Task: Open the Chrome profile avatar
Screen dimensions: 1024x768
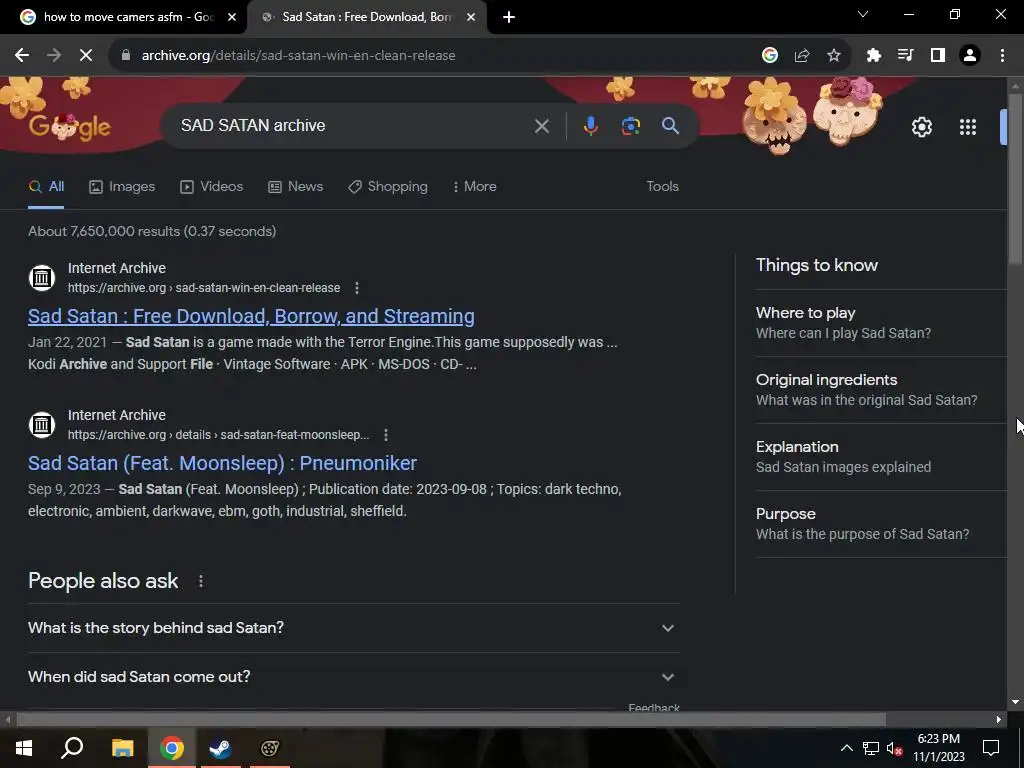Action: click(970, 56)
